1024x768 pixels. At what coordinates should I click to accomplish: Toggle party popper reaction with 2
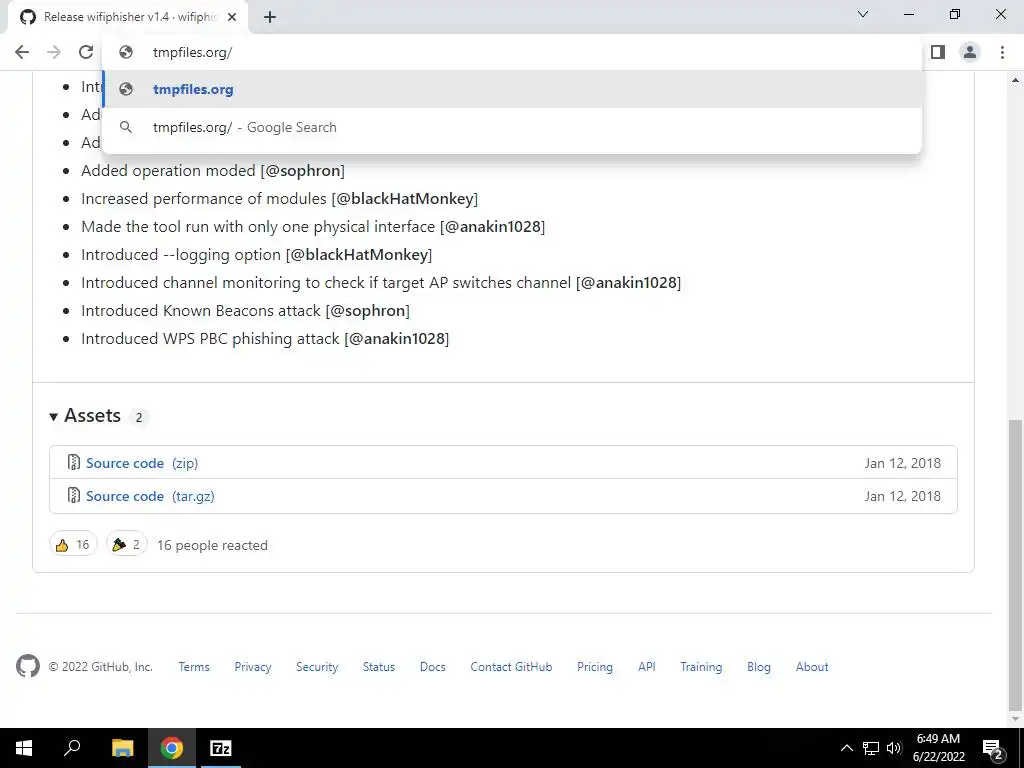(x=127, y=545)
